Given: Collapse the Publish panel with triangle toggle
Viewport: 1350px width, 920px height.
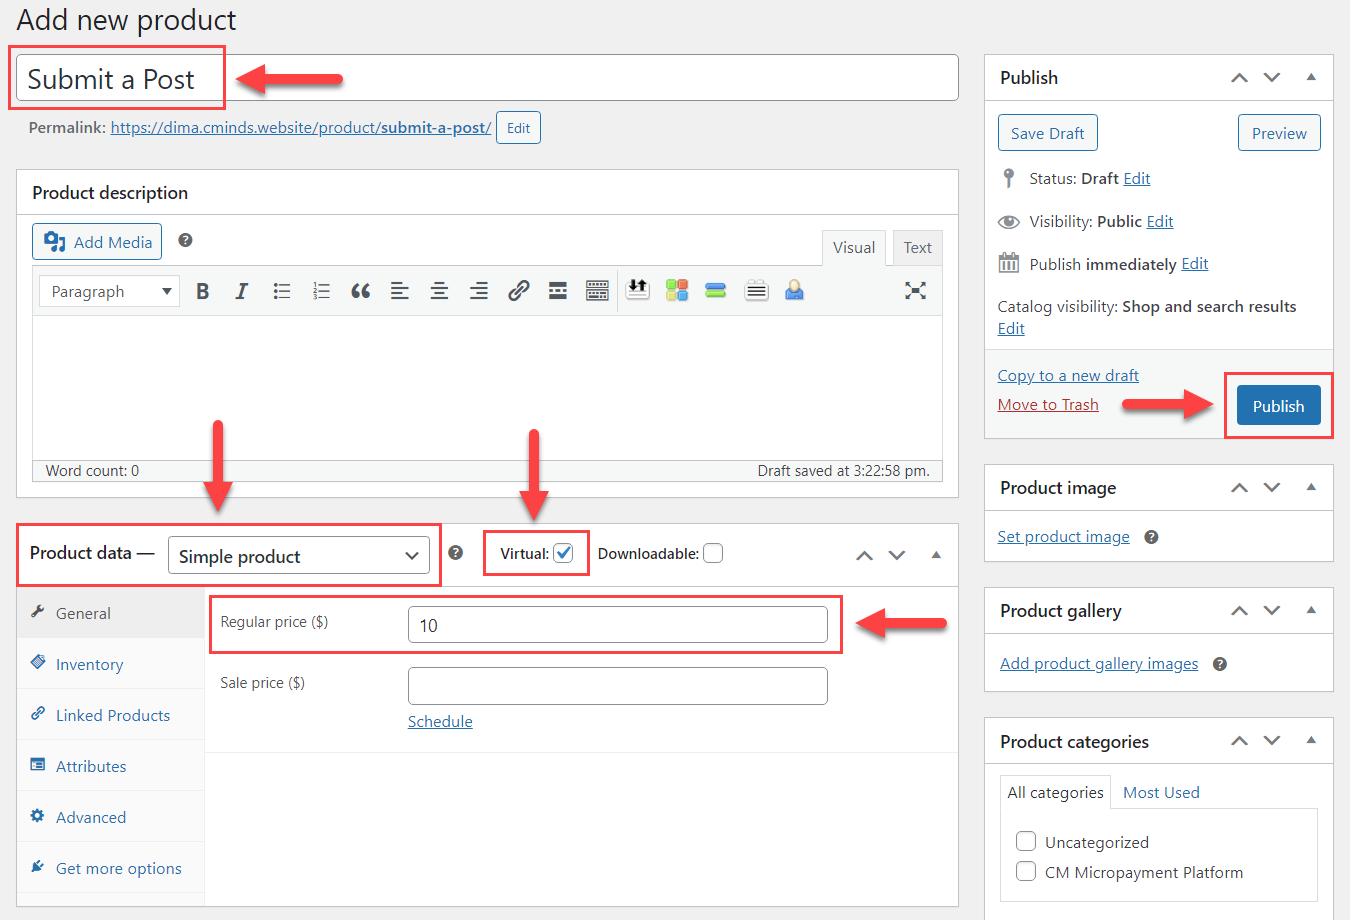Looking at the screenshot, I should click(1311, 77).
